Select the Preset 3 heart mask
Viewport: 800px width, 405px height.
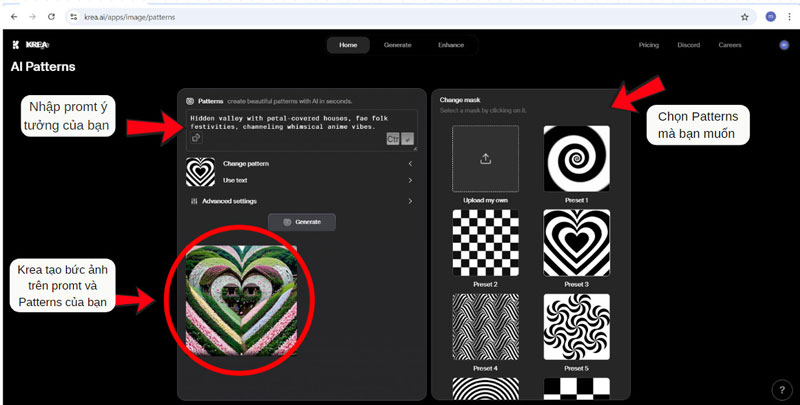pos(577,243)
